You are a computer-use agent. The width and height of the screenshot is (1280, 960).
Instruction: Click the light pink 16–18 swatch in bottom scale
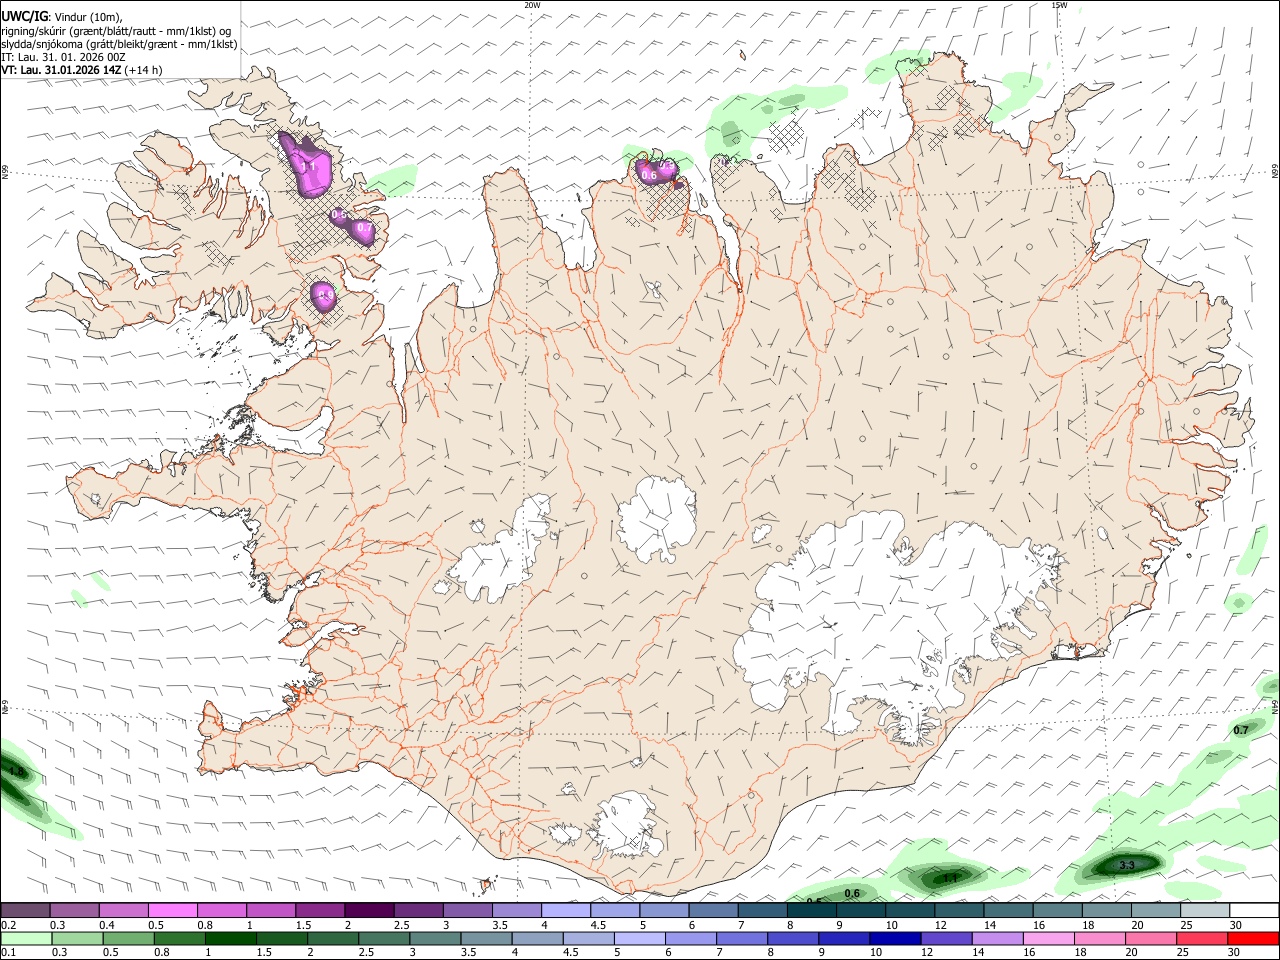tap(1049, 938)
